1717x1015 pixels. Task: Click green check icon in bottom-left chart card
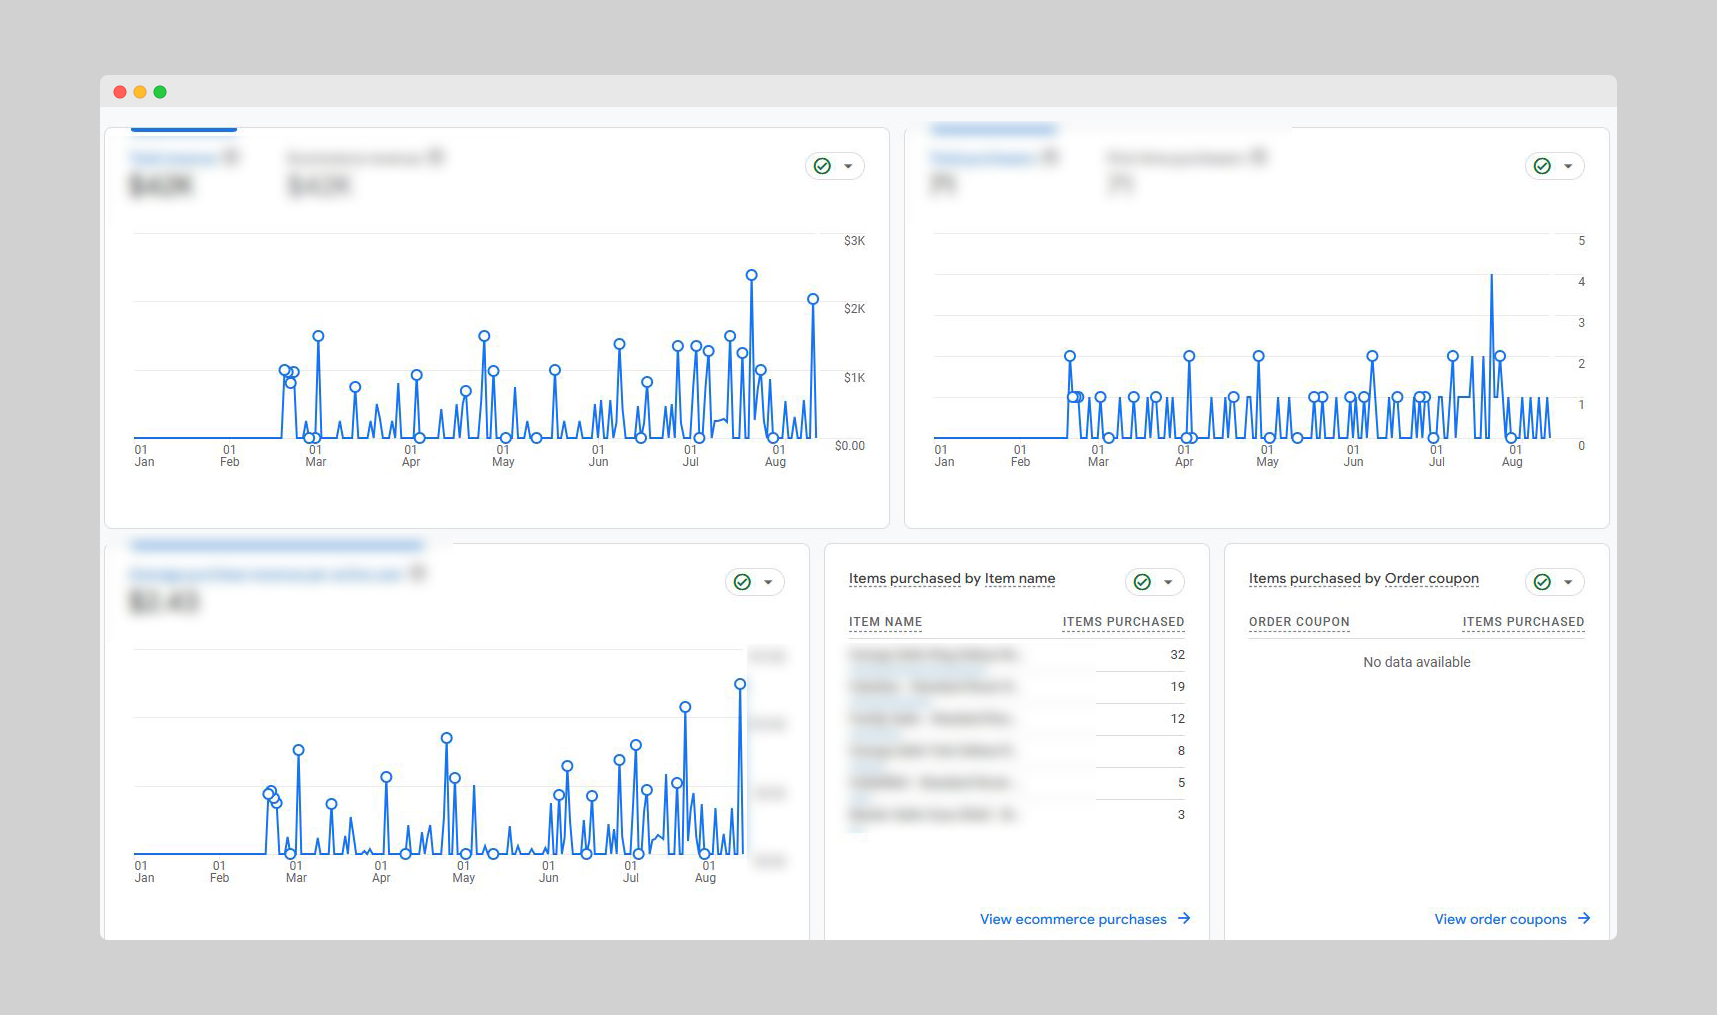742,582
